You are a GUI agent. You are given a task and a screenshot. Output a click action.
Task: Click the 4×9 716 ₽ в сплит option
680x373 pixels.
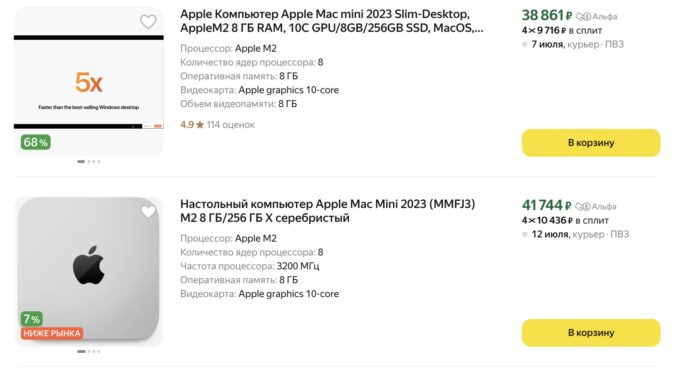[x=562, y=30]
